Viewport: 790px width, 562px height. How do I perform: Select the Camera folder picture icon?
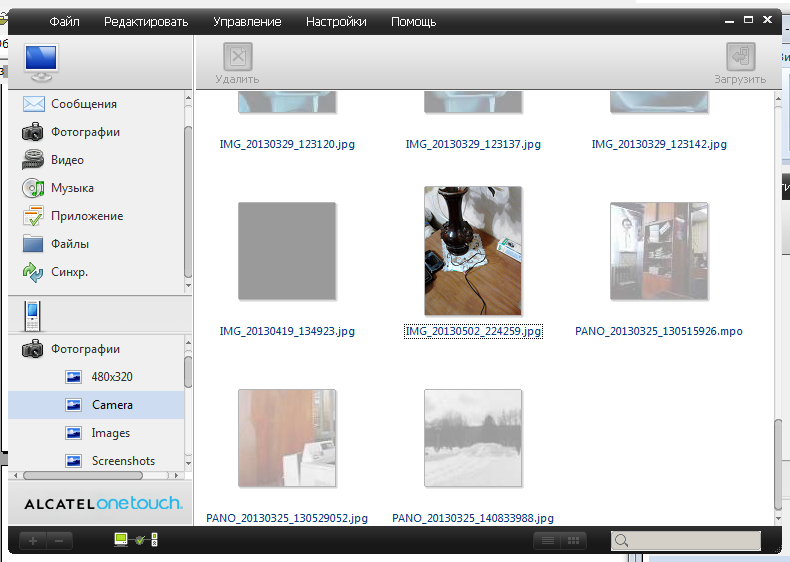click(x=74, y=405)
